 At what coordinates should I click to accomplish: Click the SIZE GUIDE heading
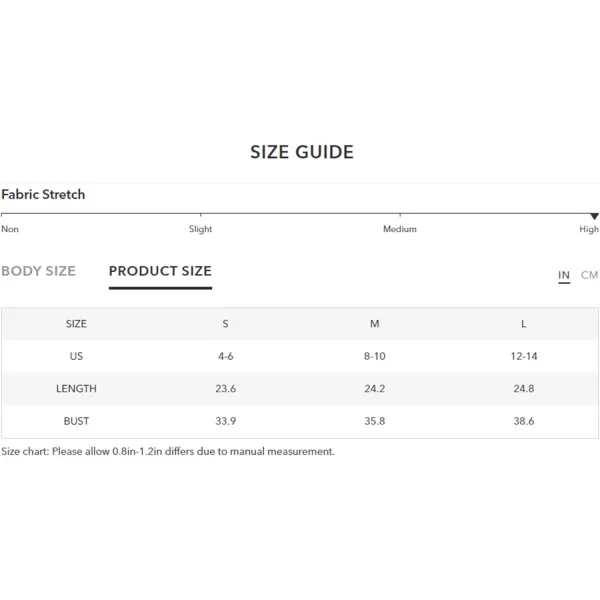302,152
